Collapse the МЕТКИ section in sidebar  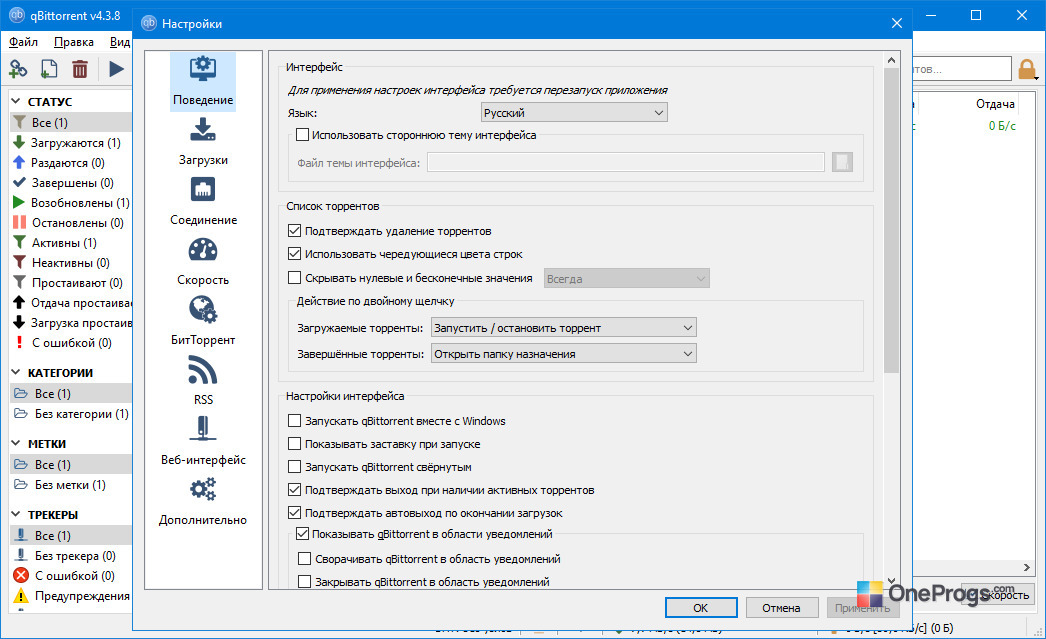tap(16, 444)
